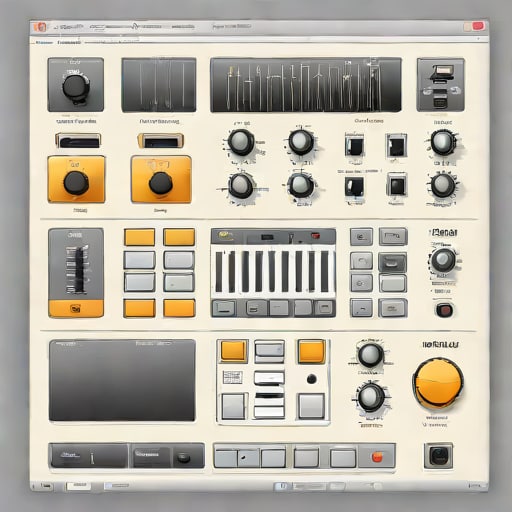Click the large dark touch pad
Screen dimensions: 512x512
point(122,380)
